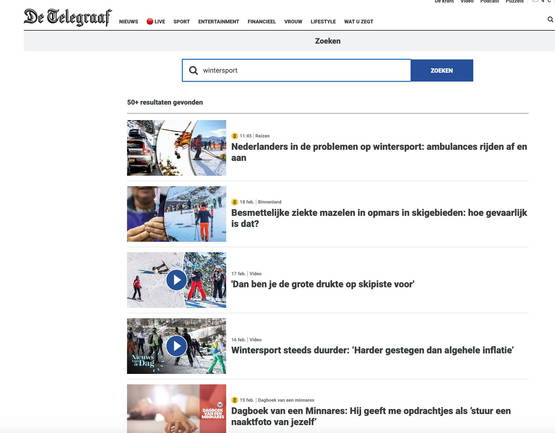Screen dimensions: 555x433
Task: Click the magnifier icon inside the search field
Action: pyautogui.click(x=193, y=70)
